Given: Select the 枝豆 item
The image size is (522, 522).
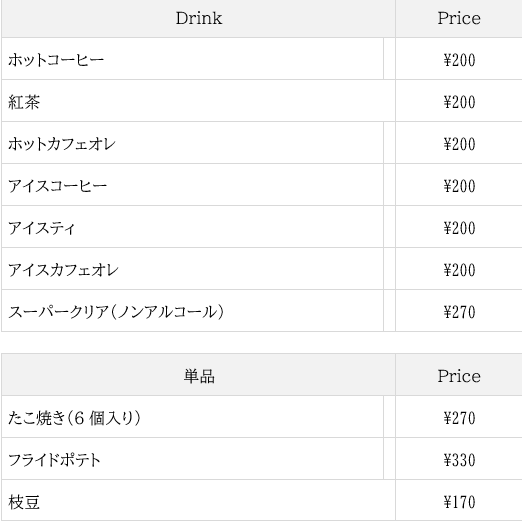Looking at the screenshot, I should (24, 502).
